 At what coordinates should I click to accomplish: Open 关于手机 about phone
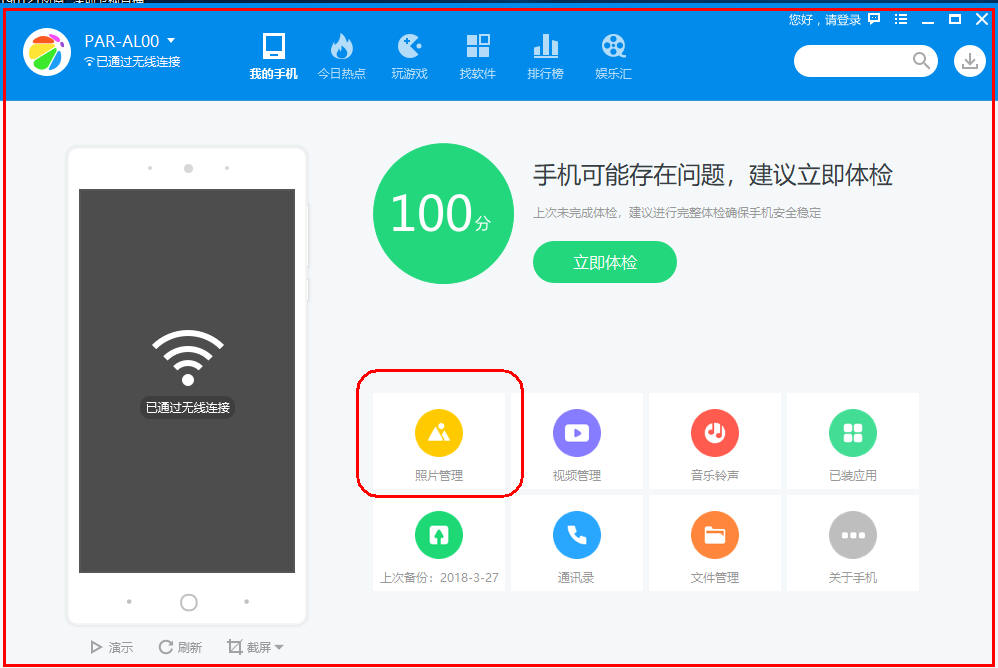point(853,543)
